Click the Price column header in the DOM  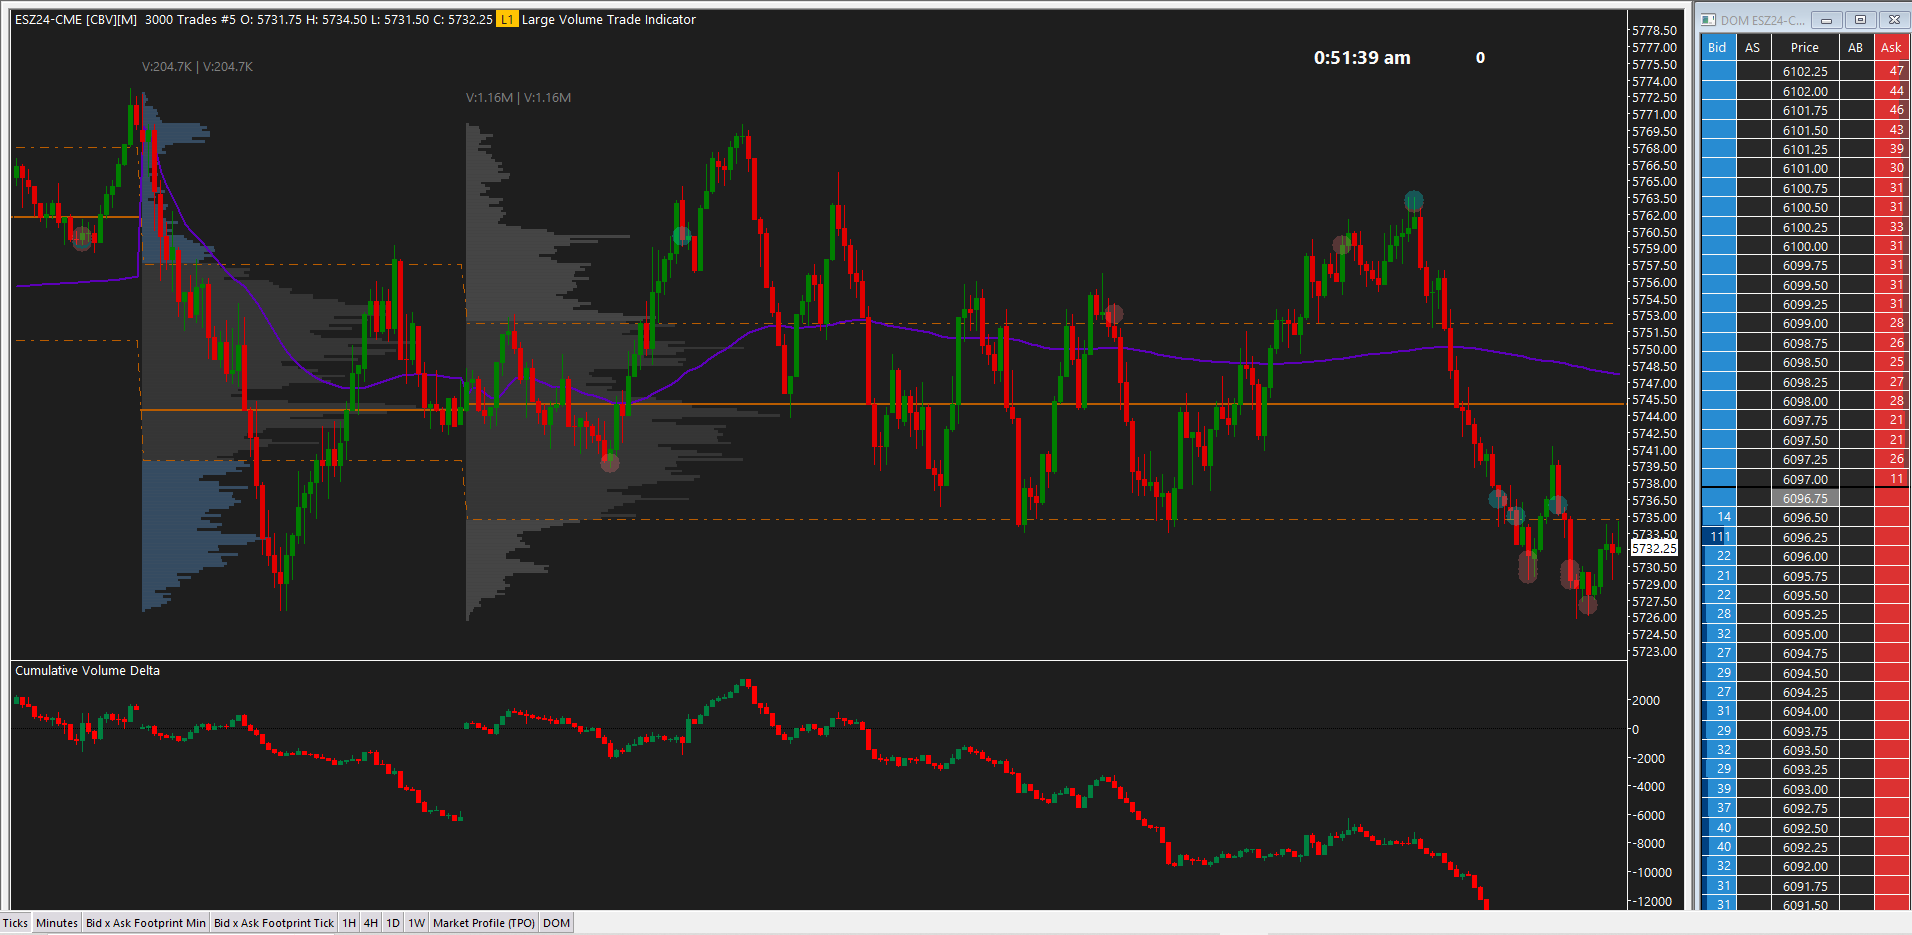click(1804, 47)
